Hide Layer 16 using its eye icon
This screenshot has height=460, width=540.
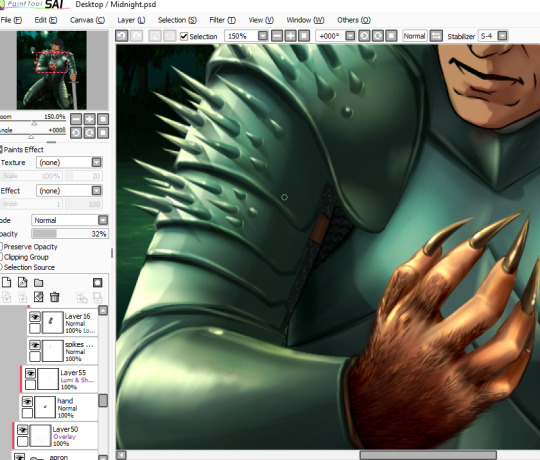point(35,316)
